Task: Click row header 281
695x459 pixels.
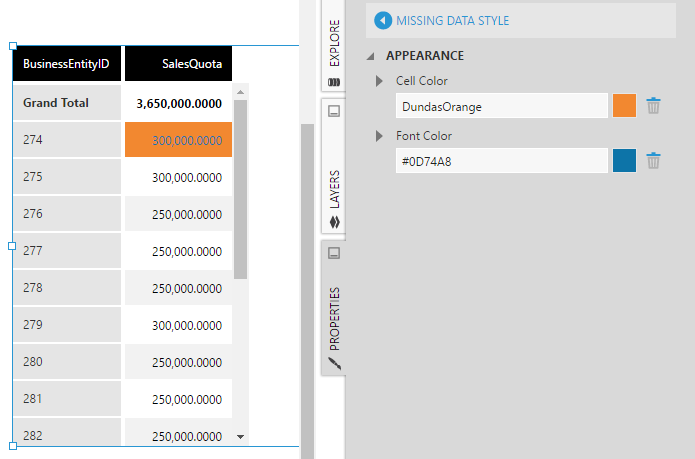Action: coord(66,399)
